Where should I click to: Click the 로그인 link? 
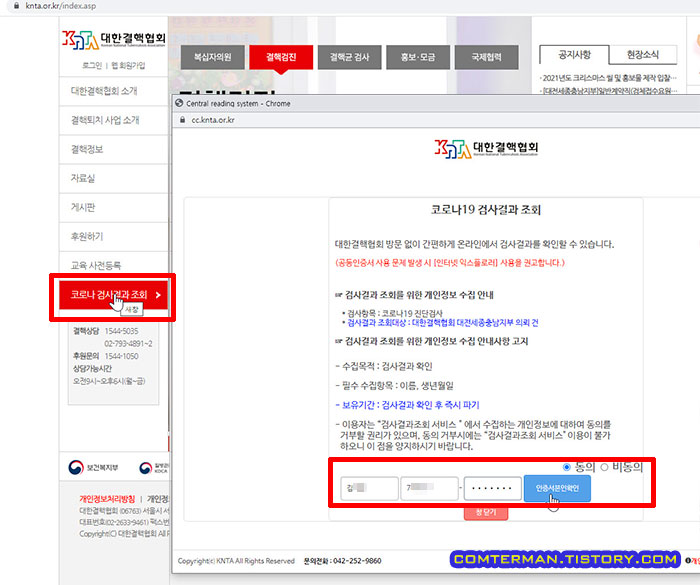(92, 66)
